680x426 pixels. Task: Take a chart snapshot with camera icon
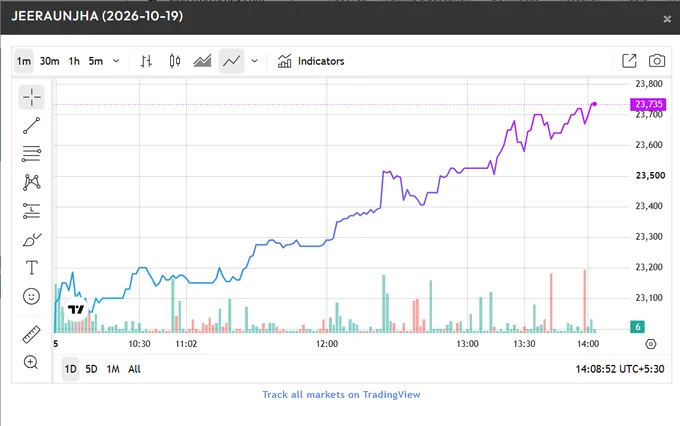(657, 61)
